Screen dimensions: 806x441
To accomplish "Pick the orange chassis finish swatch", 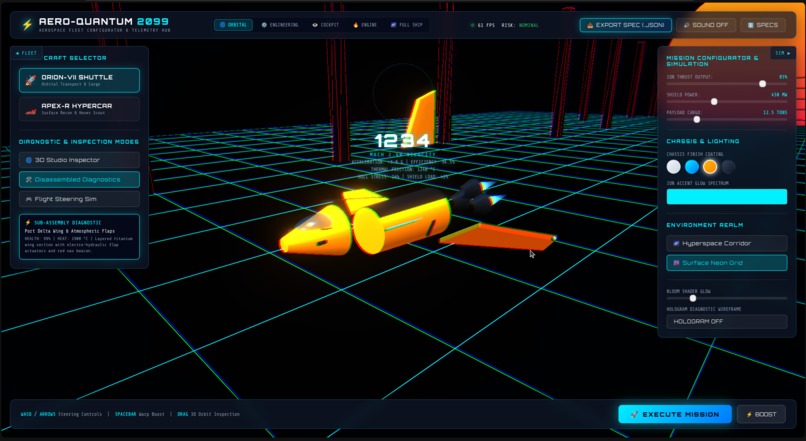I will pyautogui.click(x=710, y=167).
